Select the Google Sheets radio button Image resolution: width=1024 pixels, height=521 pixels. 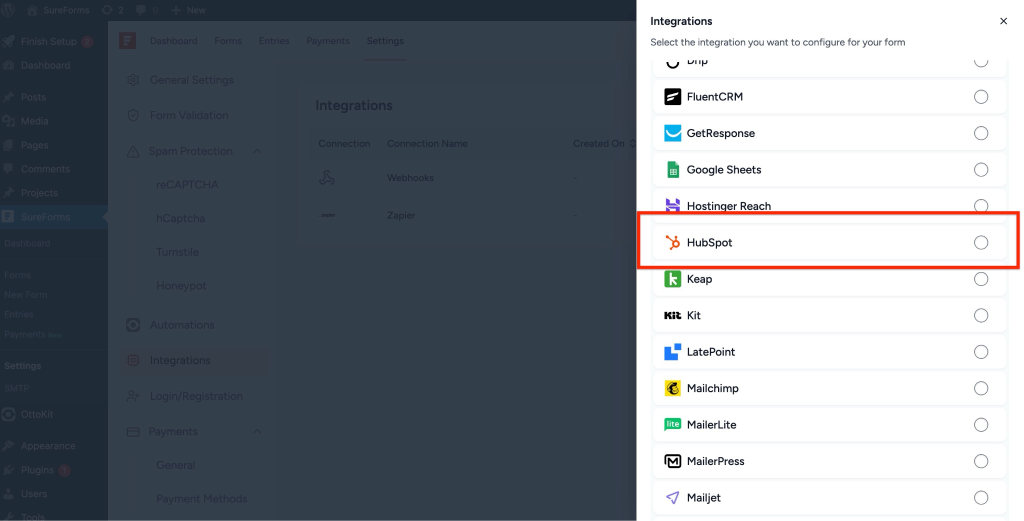[981, 170]
